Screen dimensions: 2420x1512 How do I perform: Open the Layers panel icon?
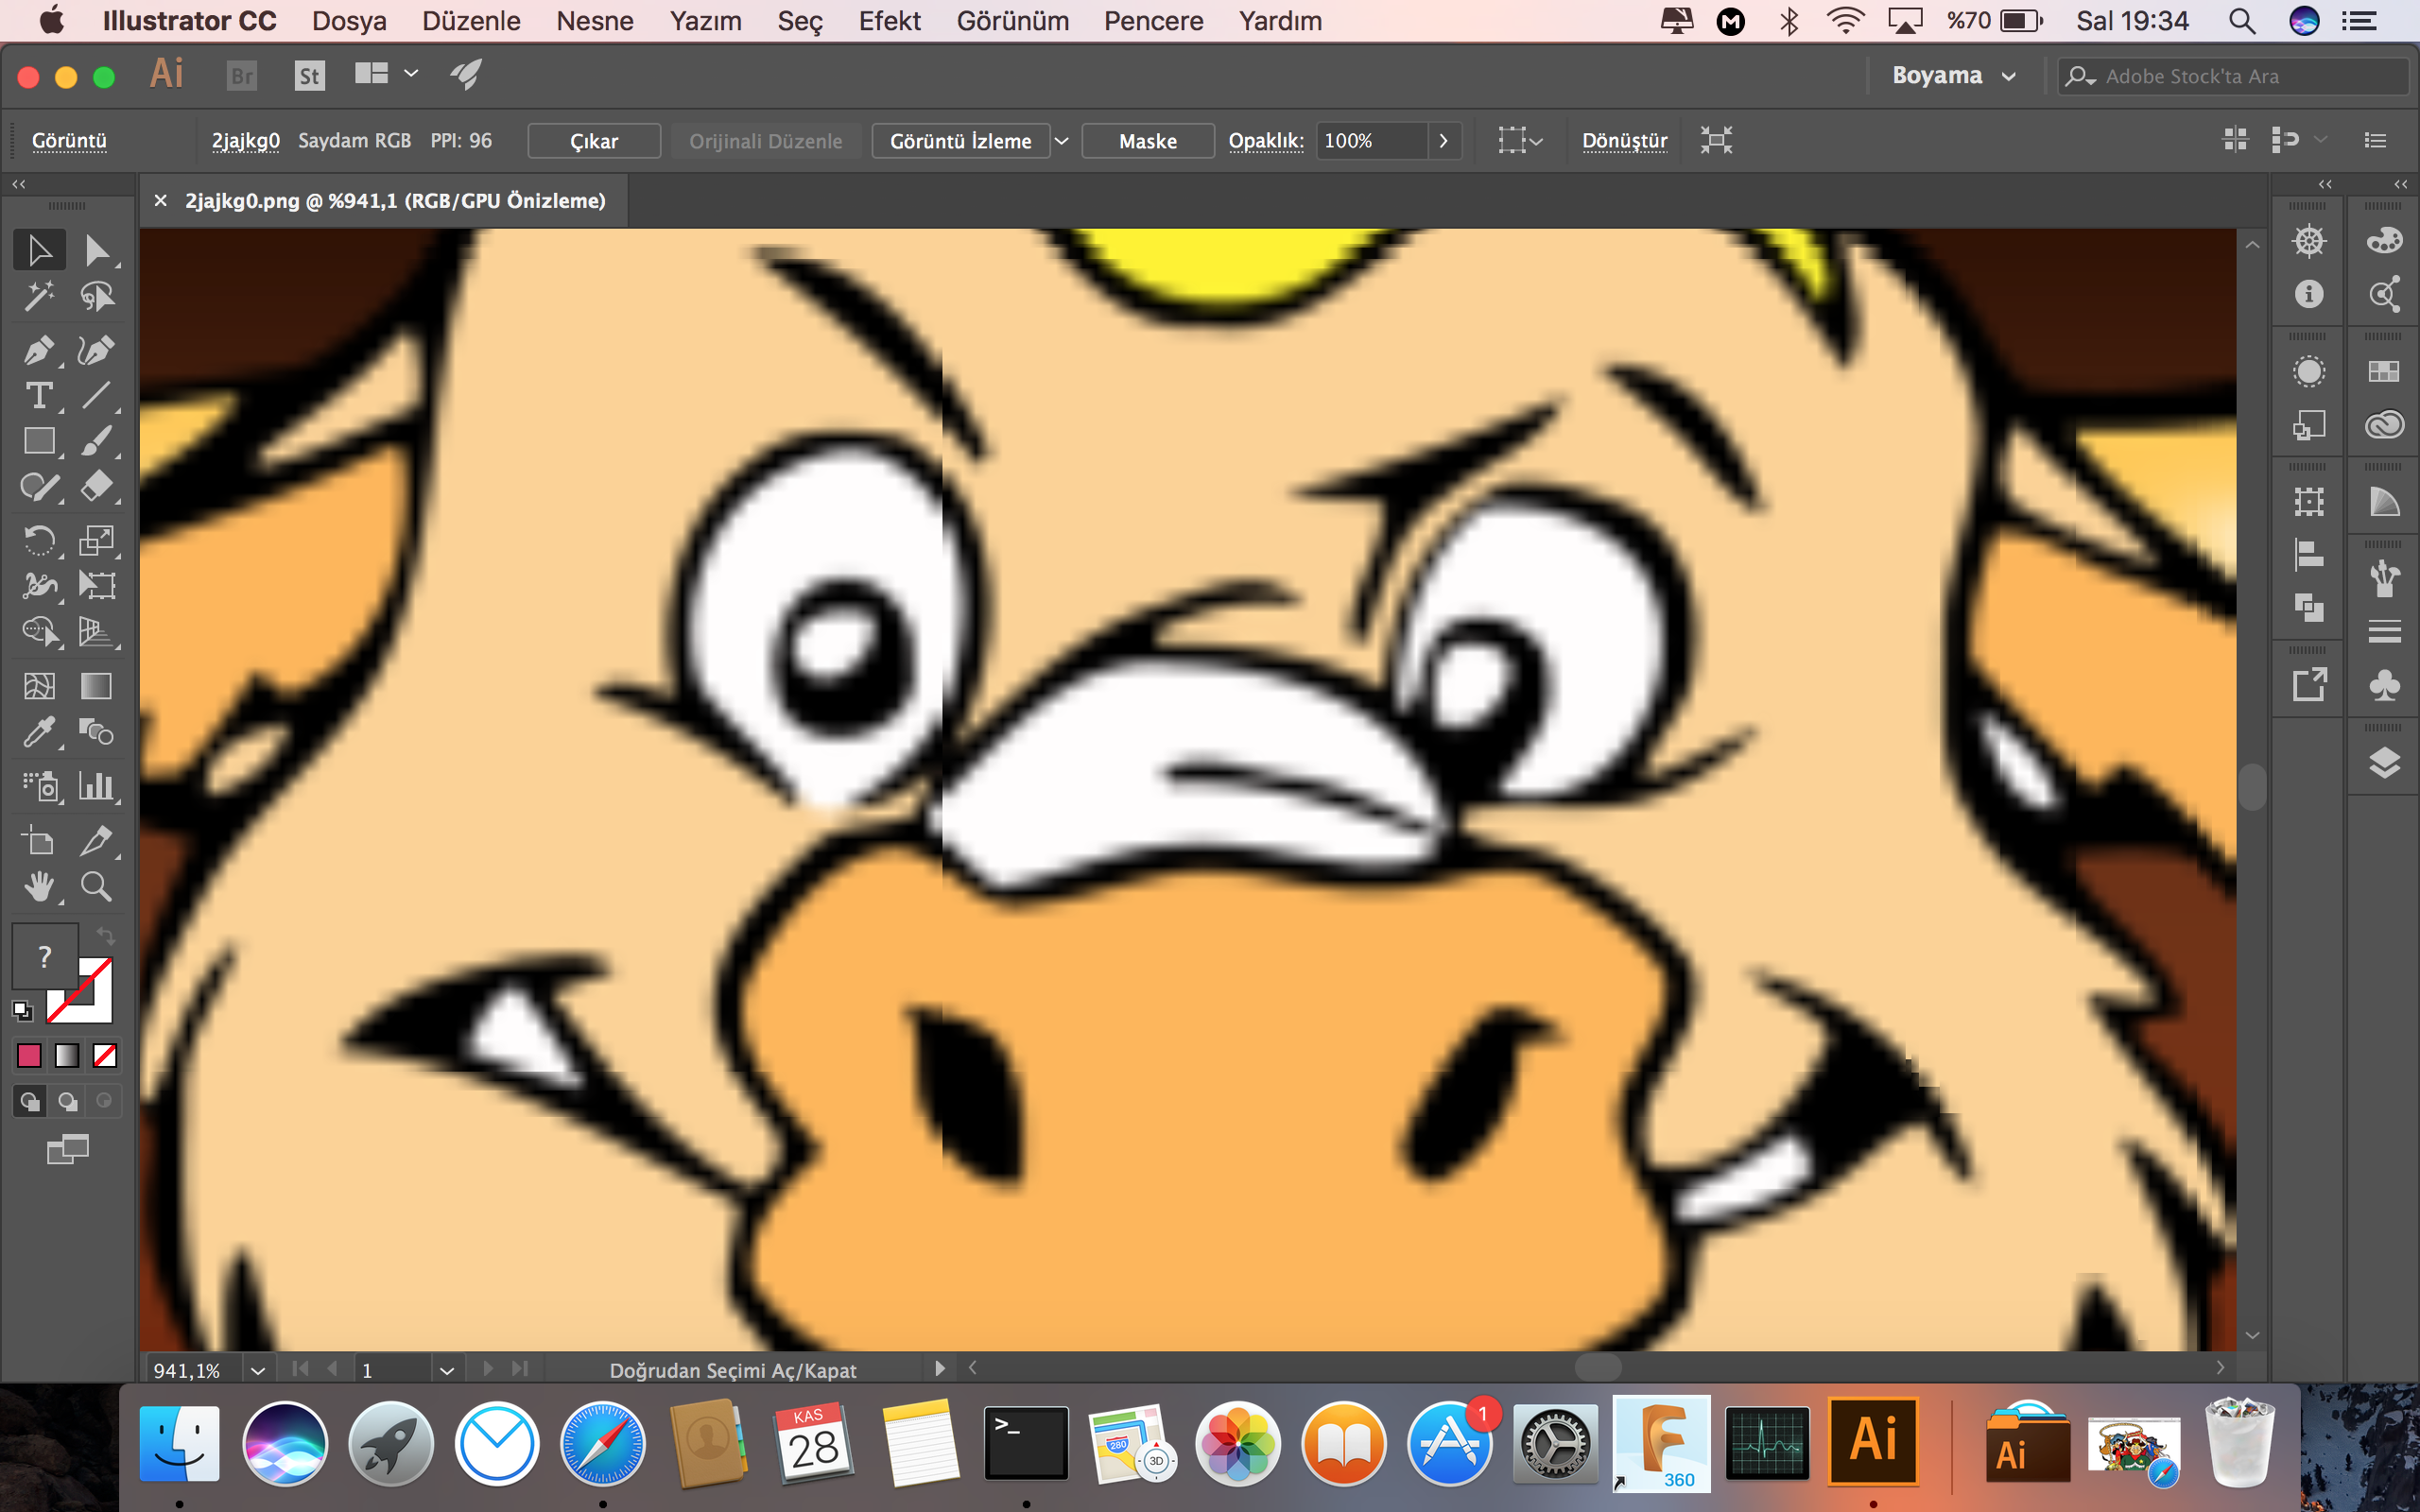tap(2384, 763)
